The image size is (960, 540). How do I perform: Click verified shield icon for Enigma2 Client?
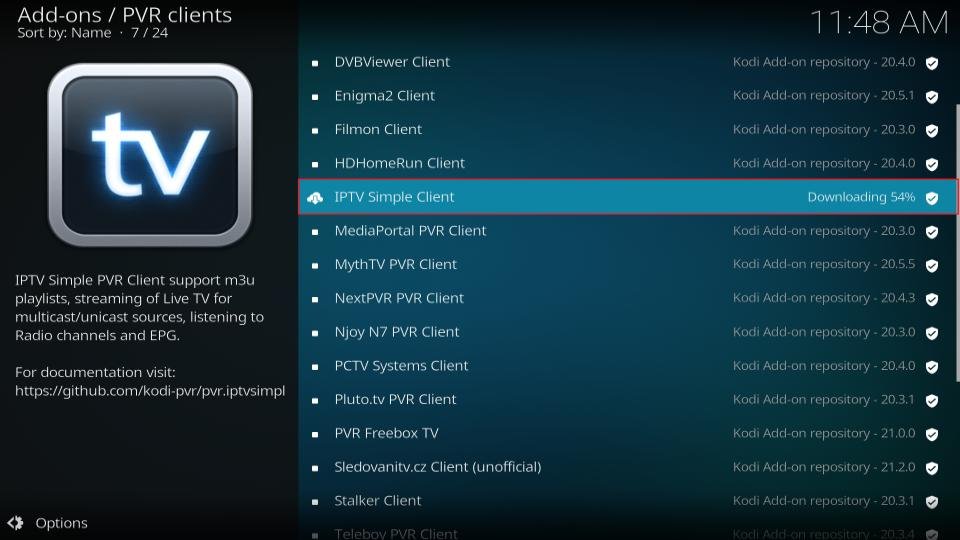(932, 97)
